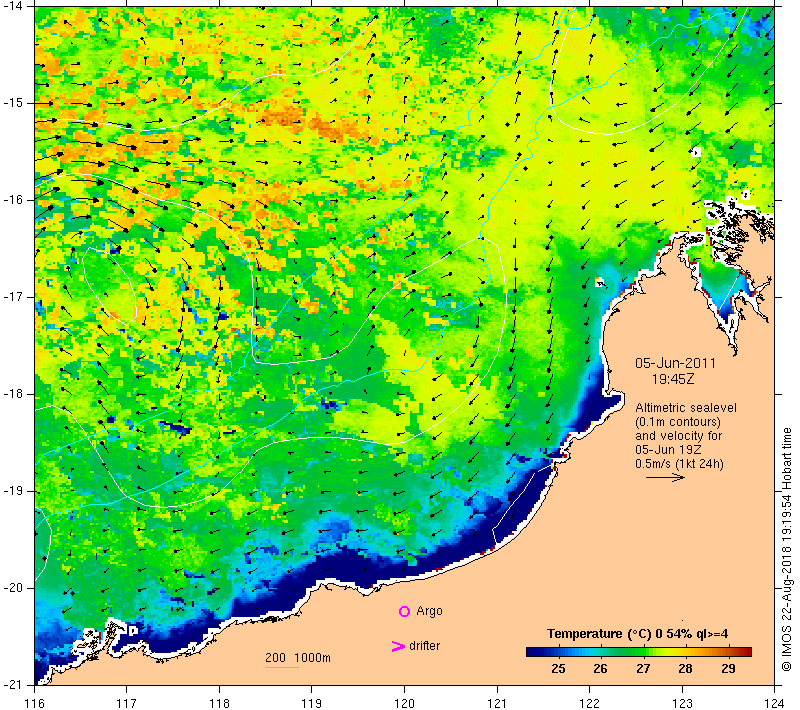
Task: Click the 'Temperature (°C) 0 54% ql>=4' title
Action: tap(637, 634)
